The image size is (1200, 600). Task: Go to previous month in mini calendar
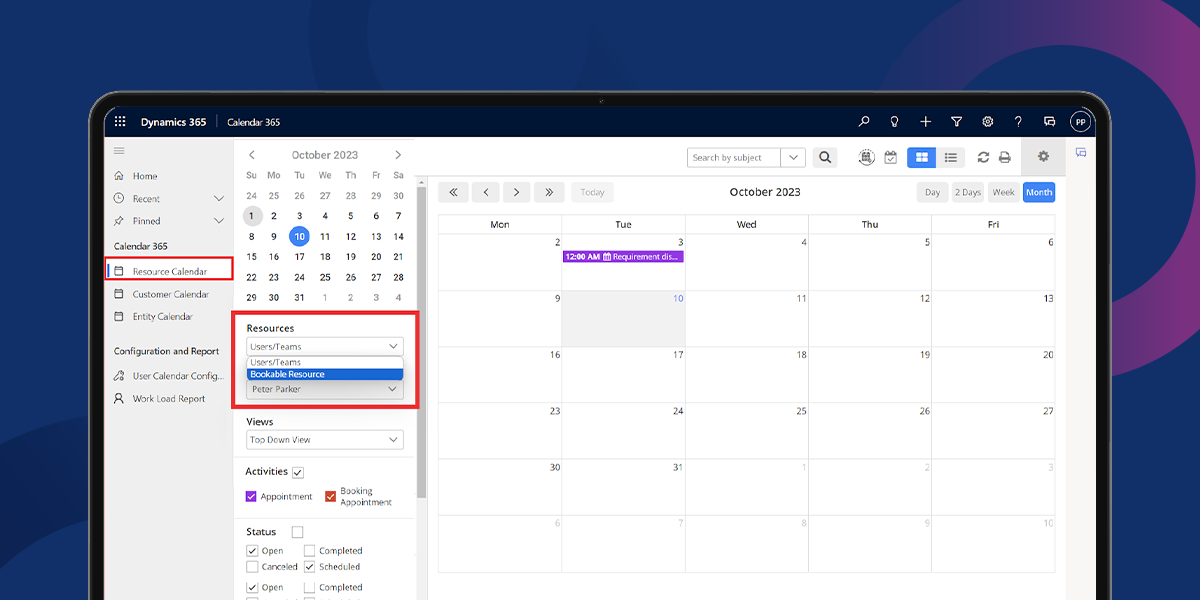tap(252, 155)
